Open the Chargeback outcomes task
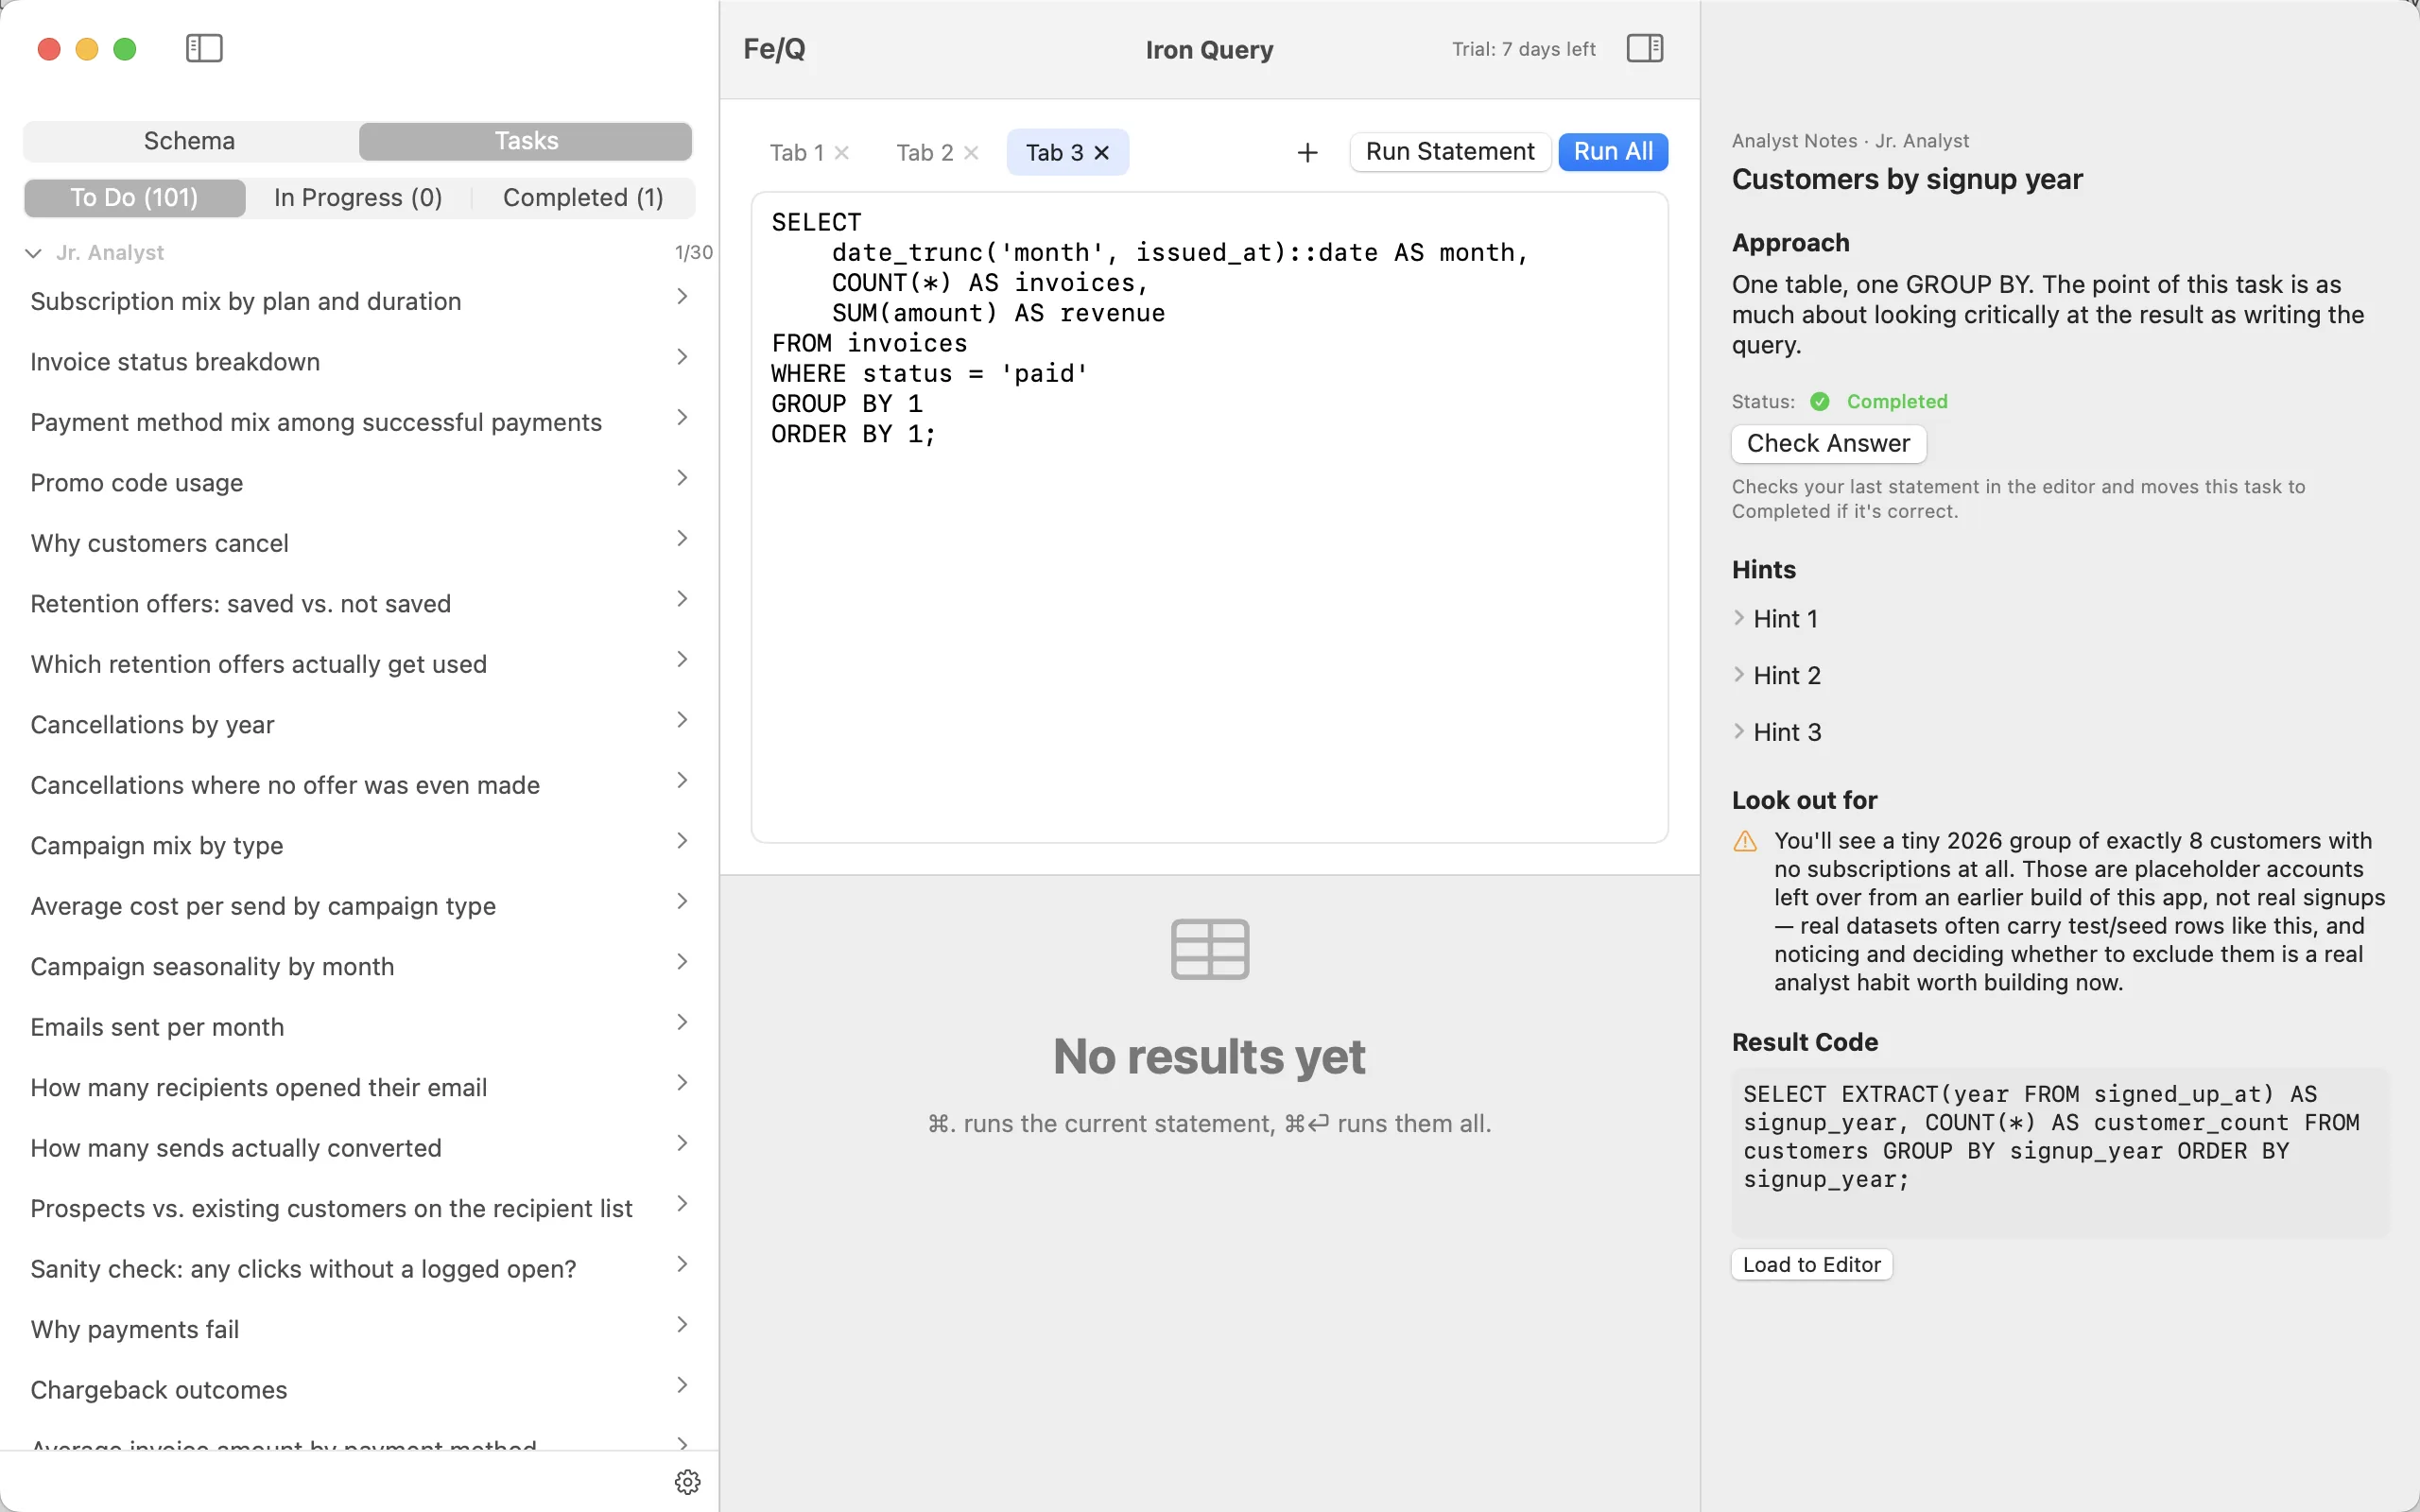 pos(359,1390)
